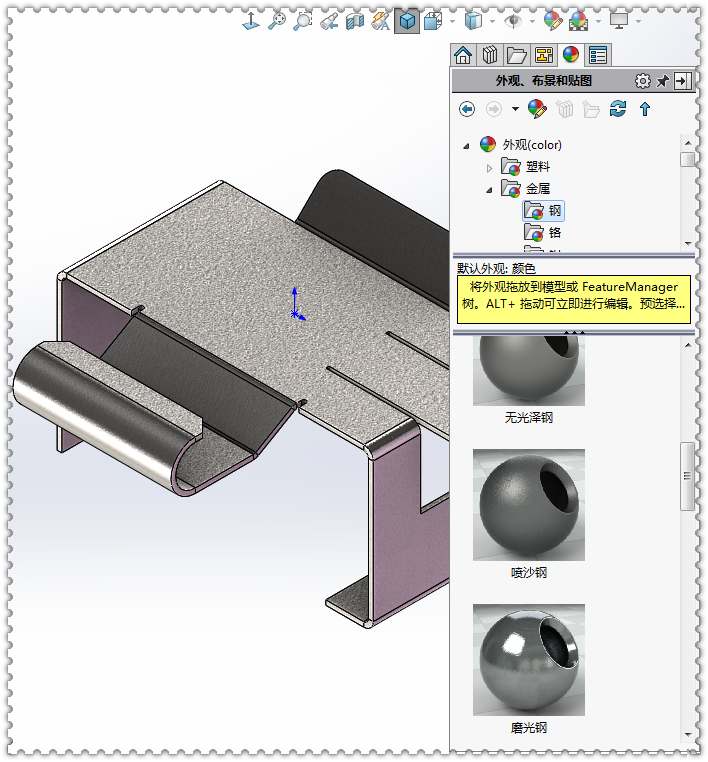Open Custom Properties list tab
This screenshot has height=762, width=708.
click(x=598, y=55)
